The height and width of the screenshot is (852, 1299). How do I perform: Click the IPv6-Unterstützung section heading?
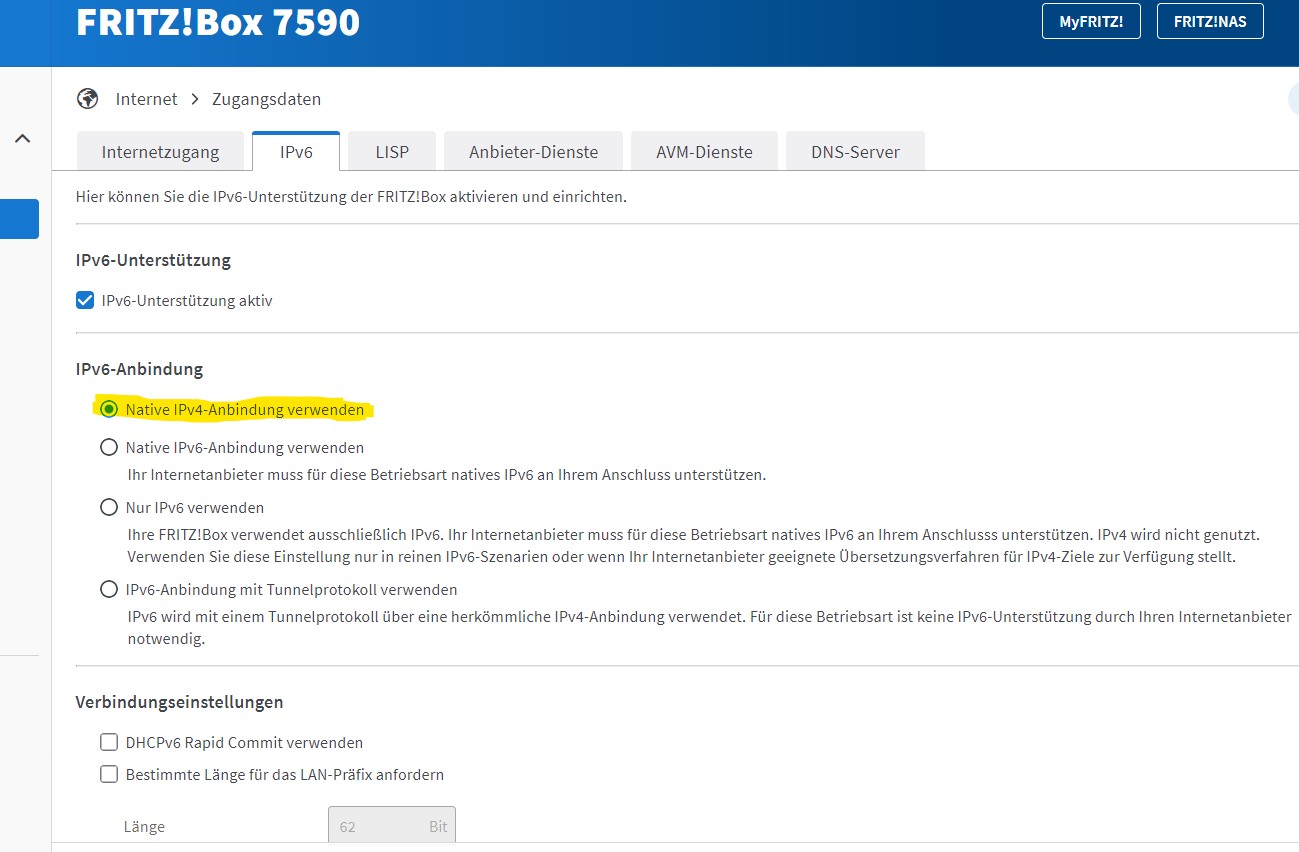[x=153, y=260]
